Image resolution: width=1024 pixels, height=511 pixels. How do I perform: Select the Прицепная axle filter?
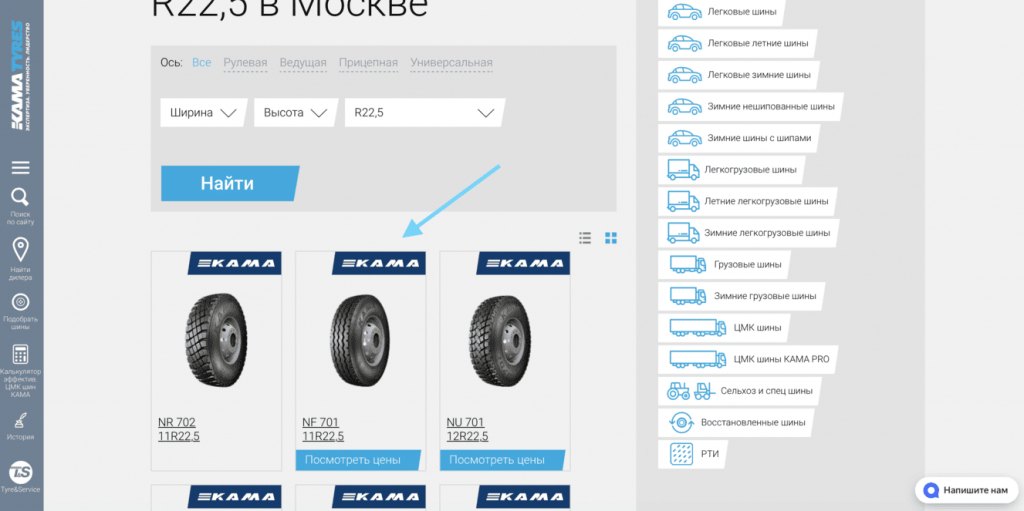(368, 63)
